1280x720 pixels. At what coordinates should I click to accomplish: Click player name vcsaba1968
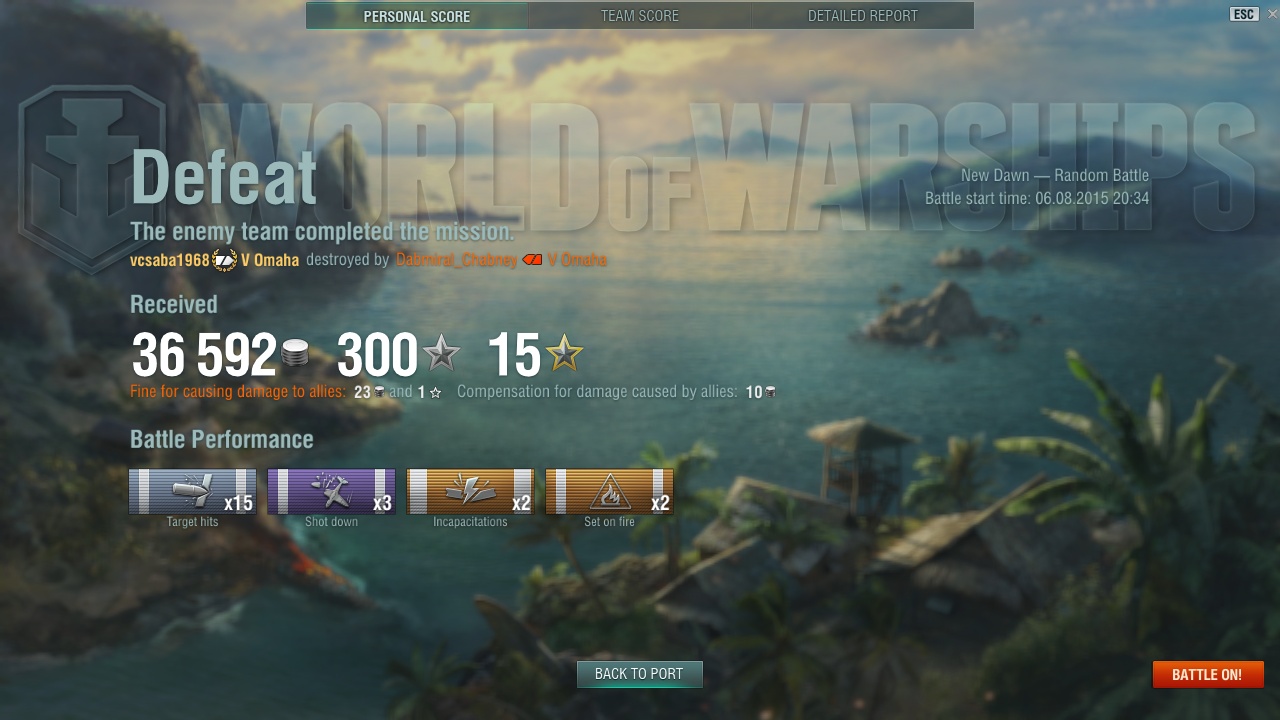[170, 260]
